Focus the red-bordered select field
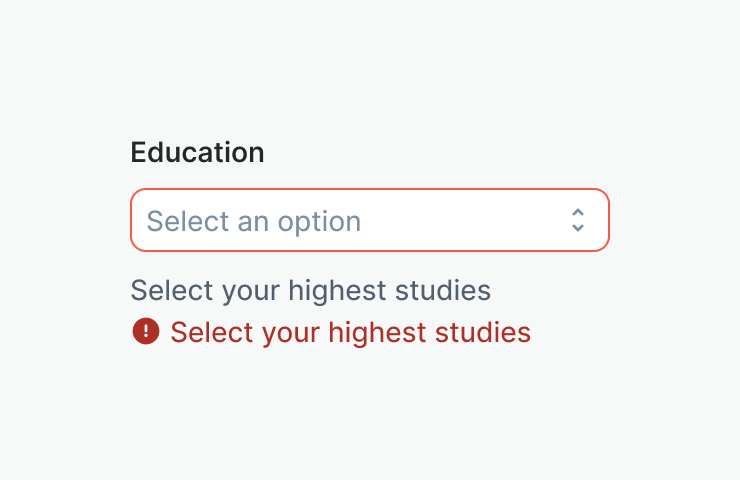Screen dimensions: 740x480 click(369, 220)
